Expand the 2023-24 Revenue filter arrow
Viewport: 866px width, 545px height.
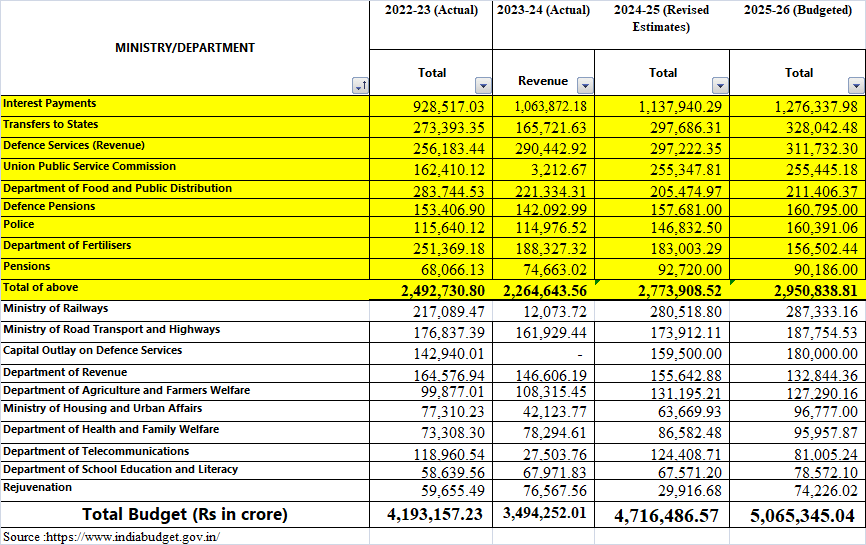pos(585,86)
